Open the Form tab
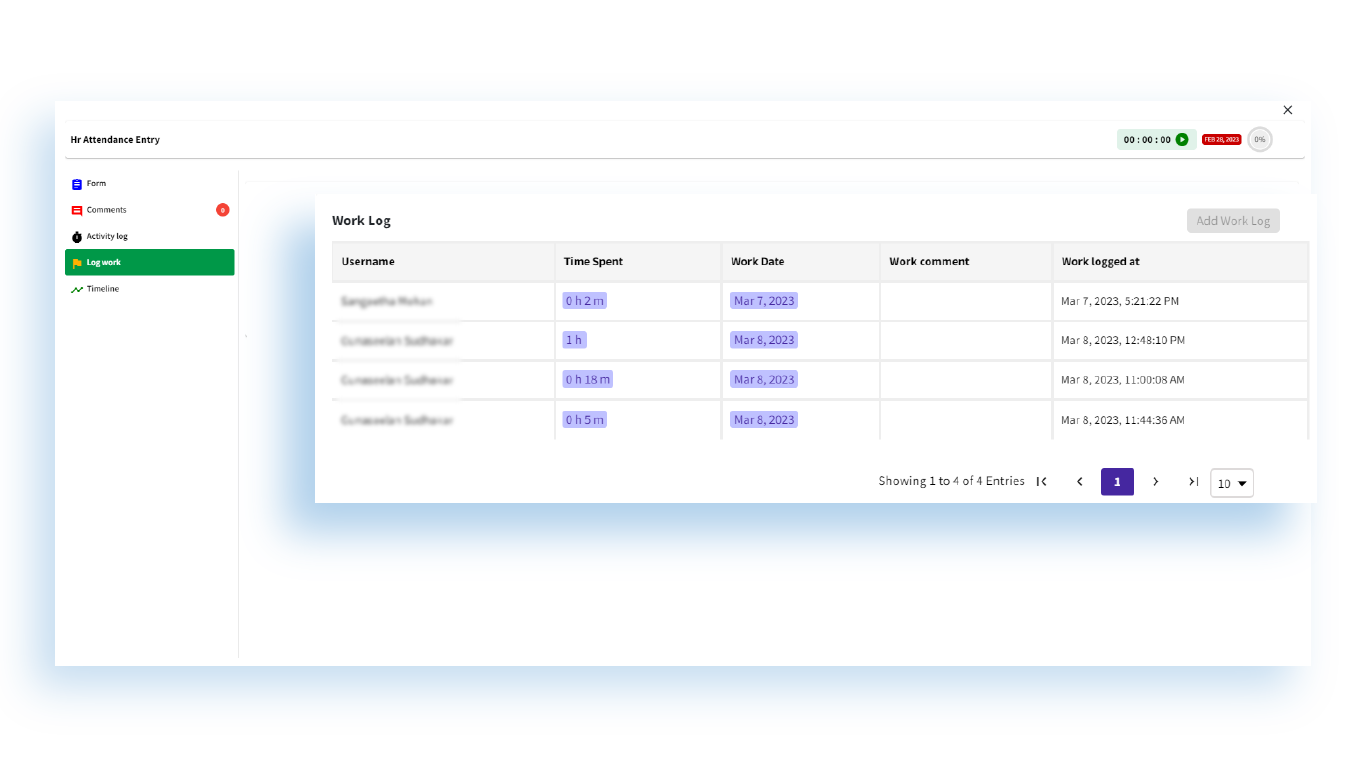The height and width of the screenshot is (768, 1366). point(95,183)
